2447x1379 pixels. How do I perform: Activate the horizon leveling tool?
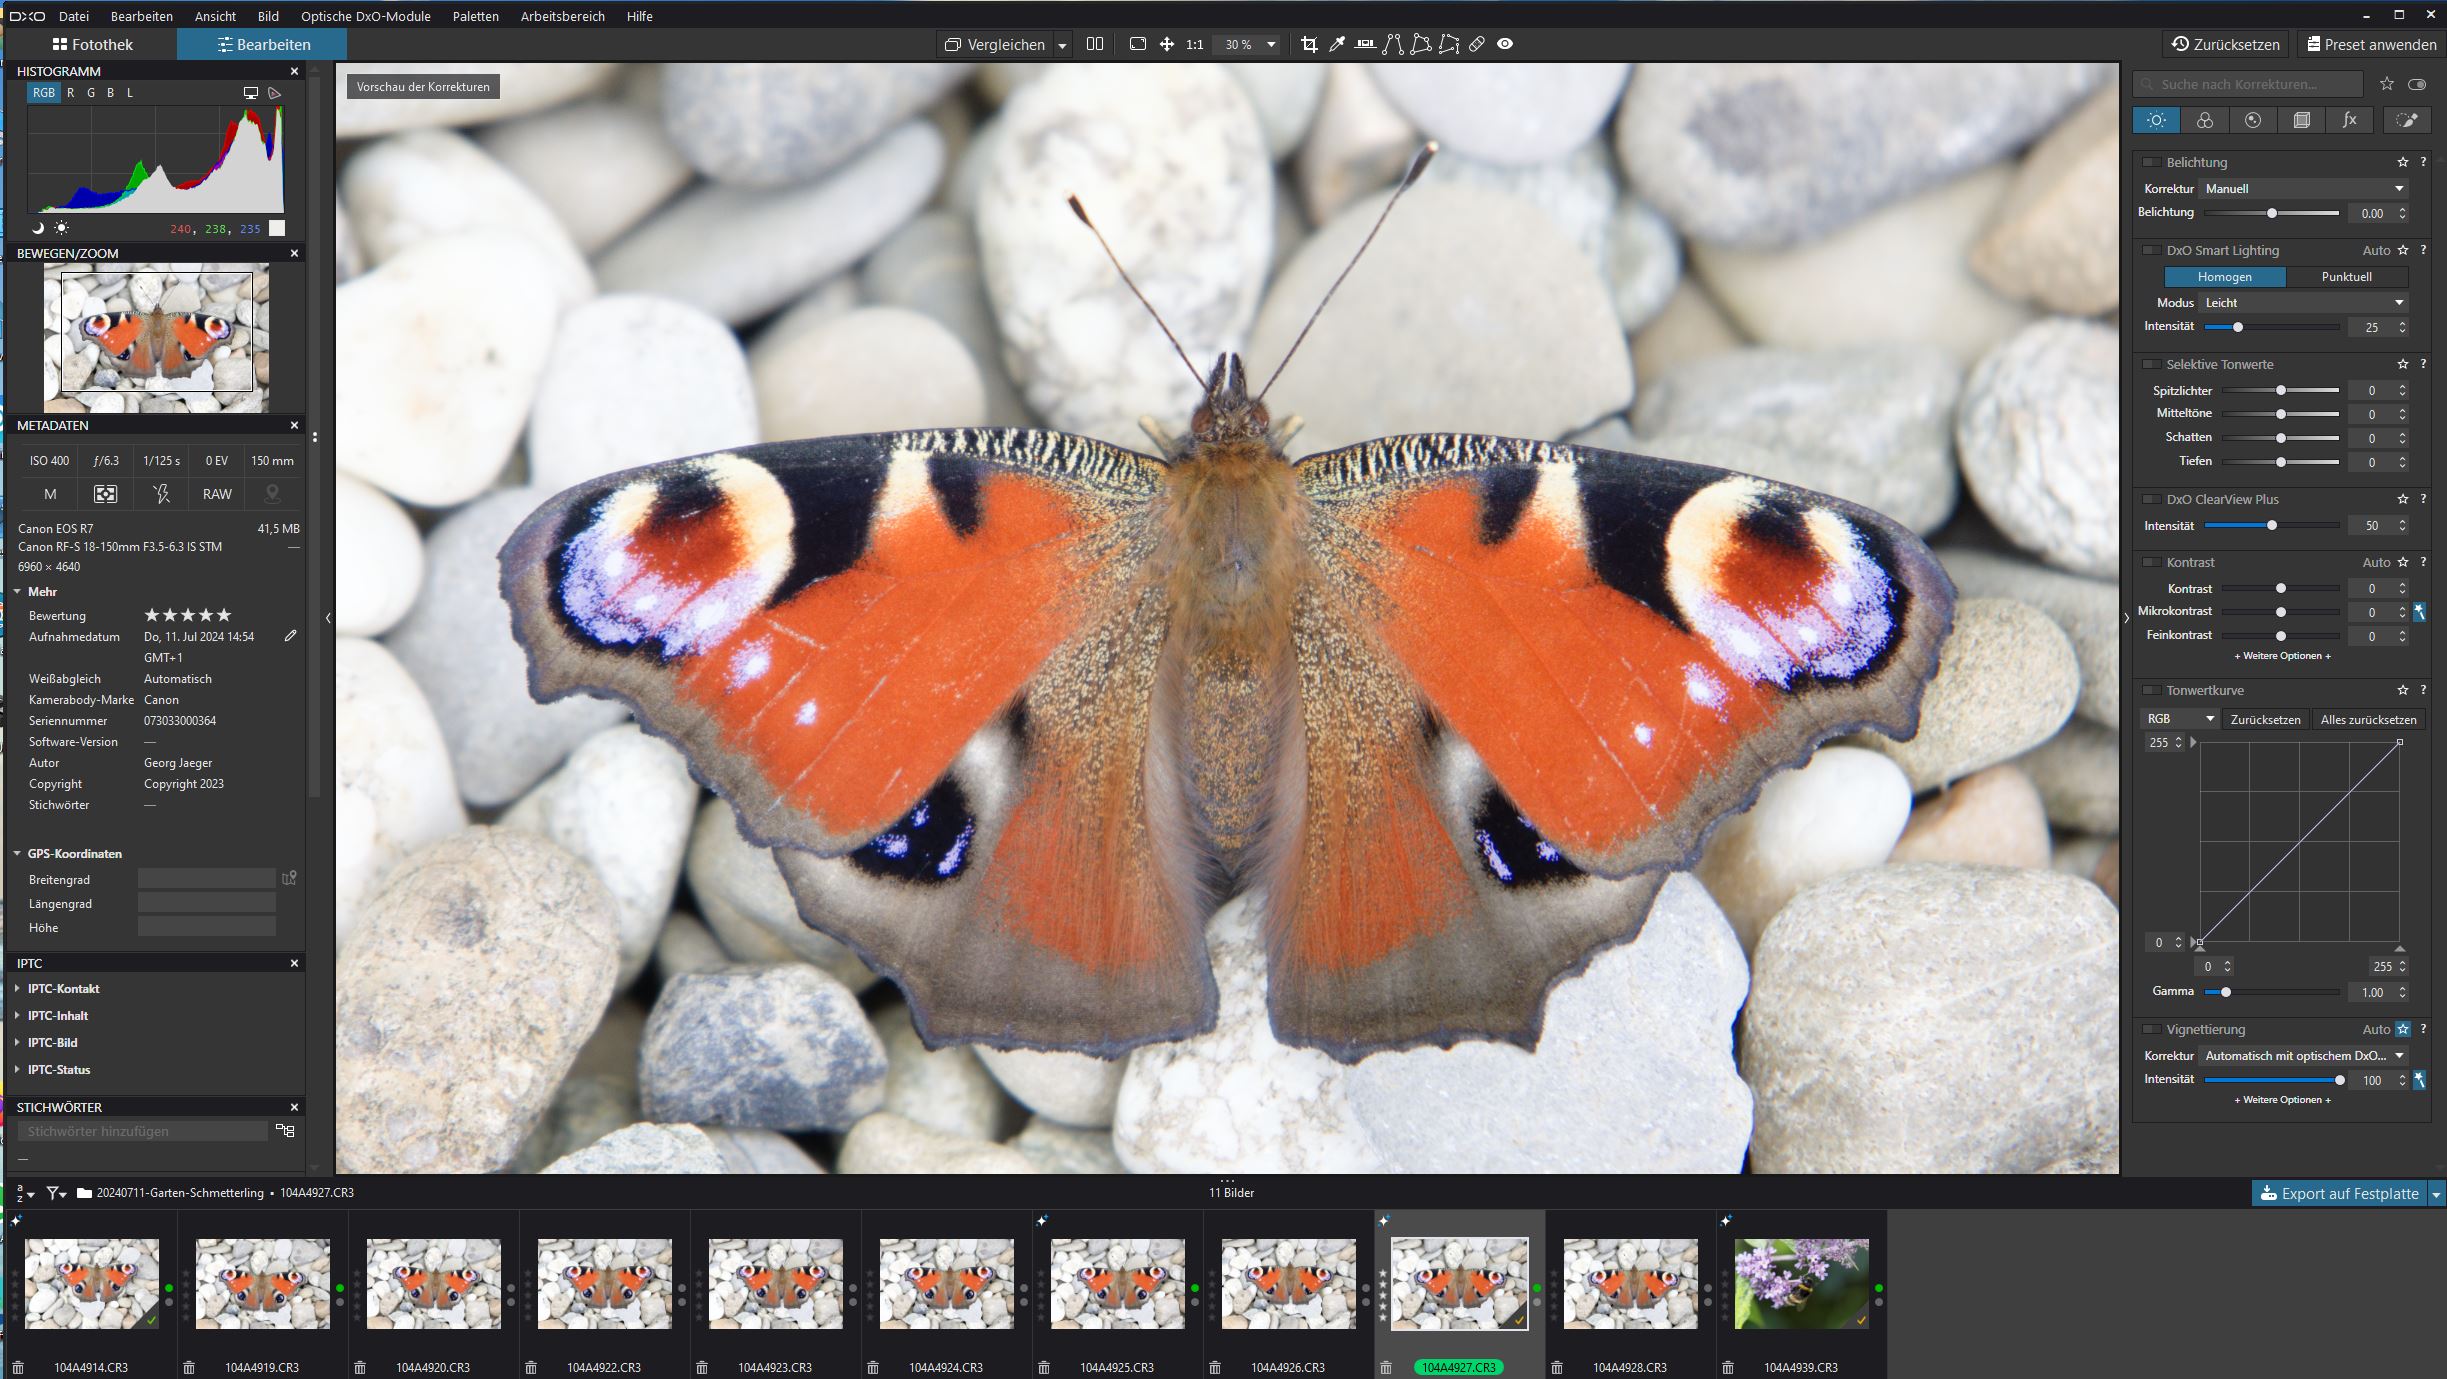(x=1364, y=44)
